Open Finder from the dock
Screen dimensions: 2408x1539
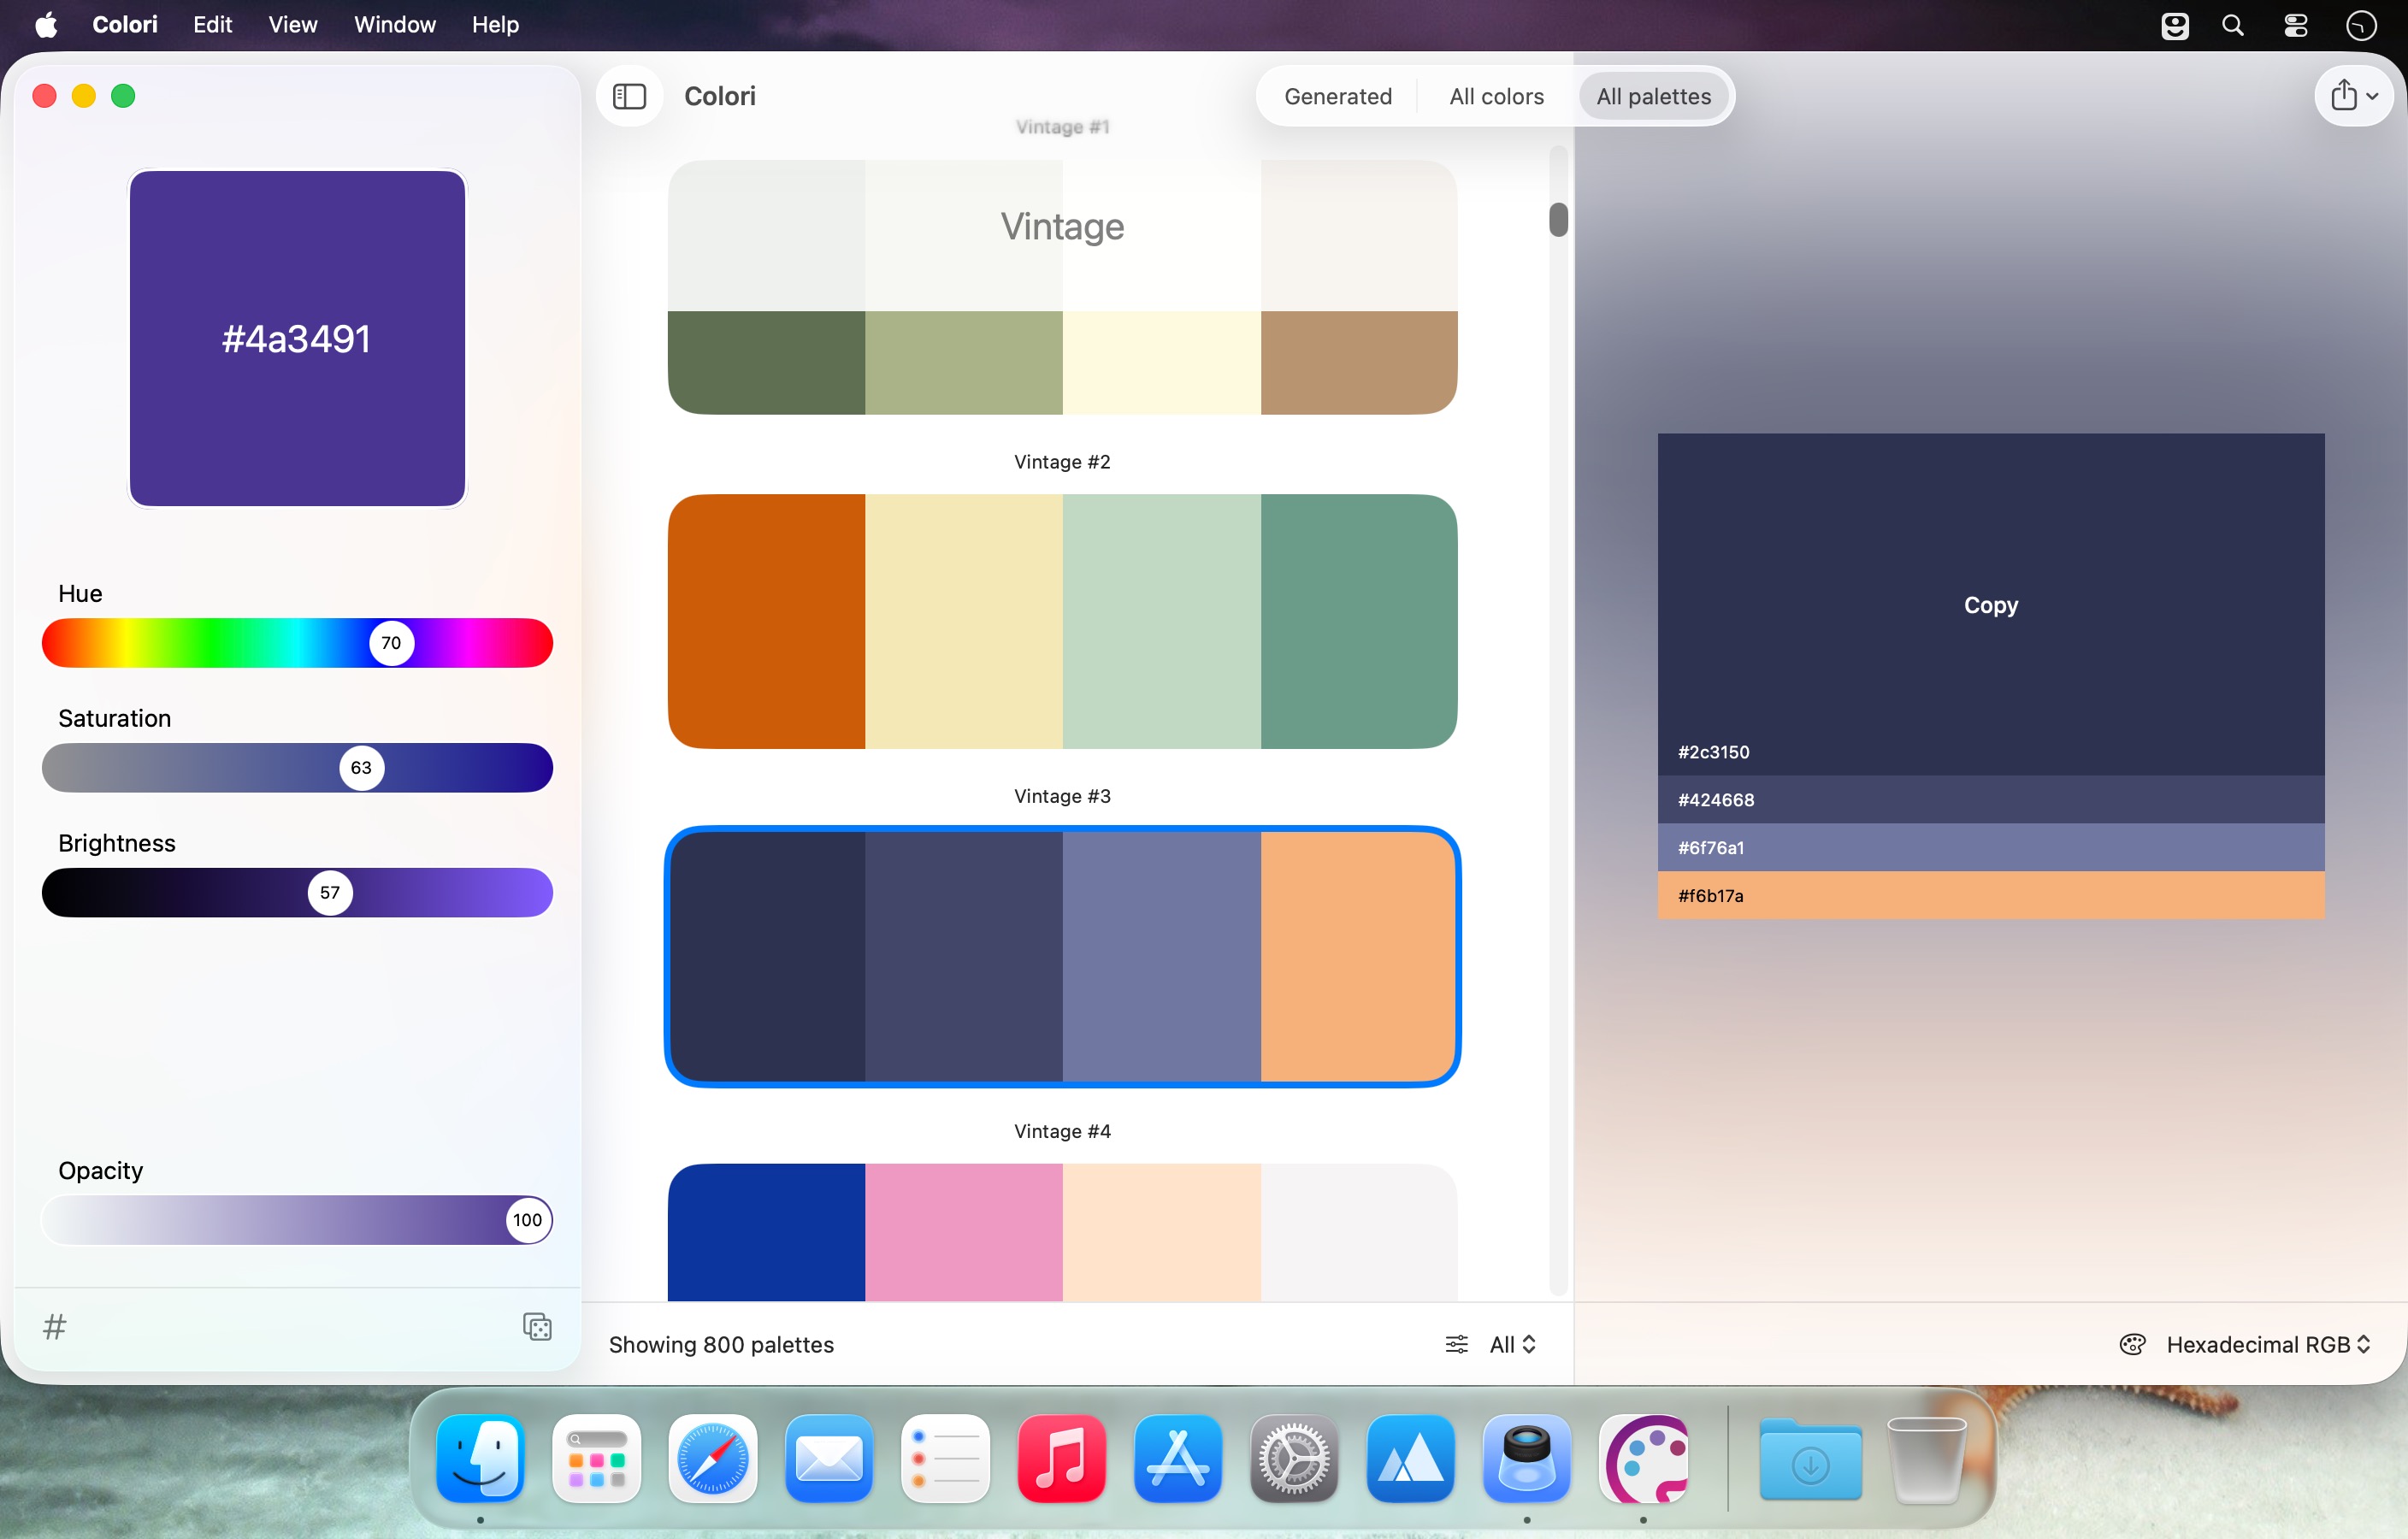[481, 1458]
